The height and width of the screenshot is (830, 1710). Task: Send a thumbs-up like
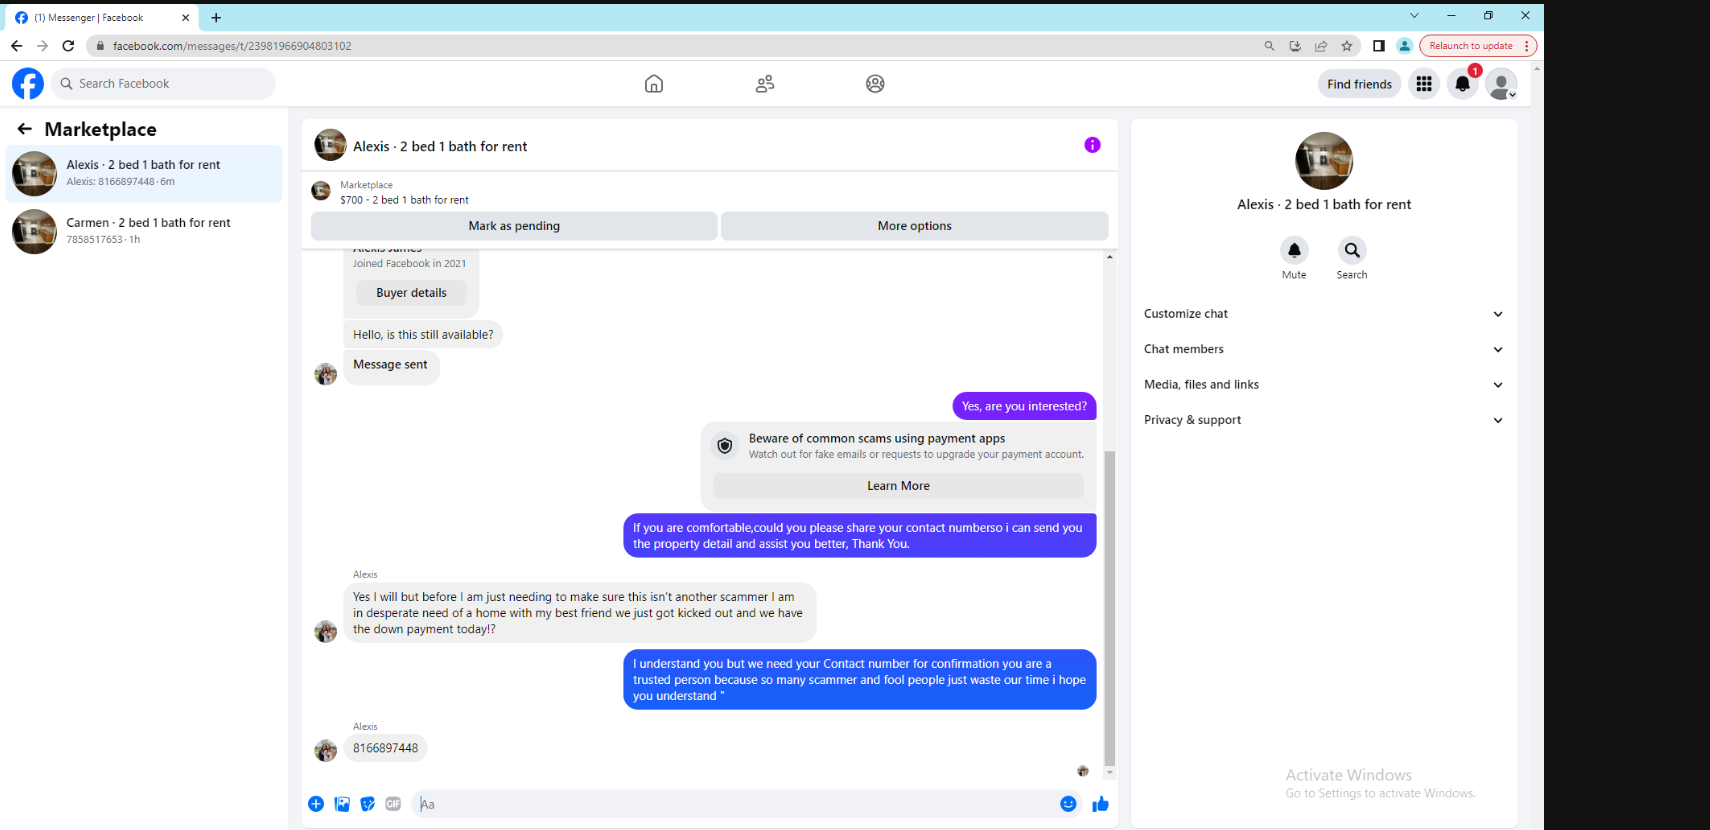[1101, 804]
